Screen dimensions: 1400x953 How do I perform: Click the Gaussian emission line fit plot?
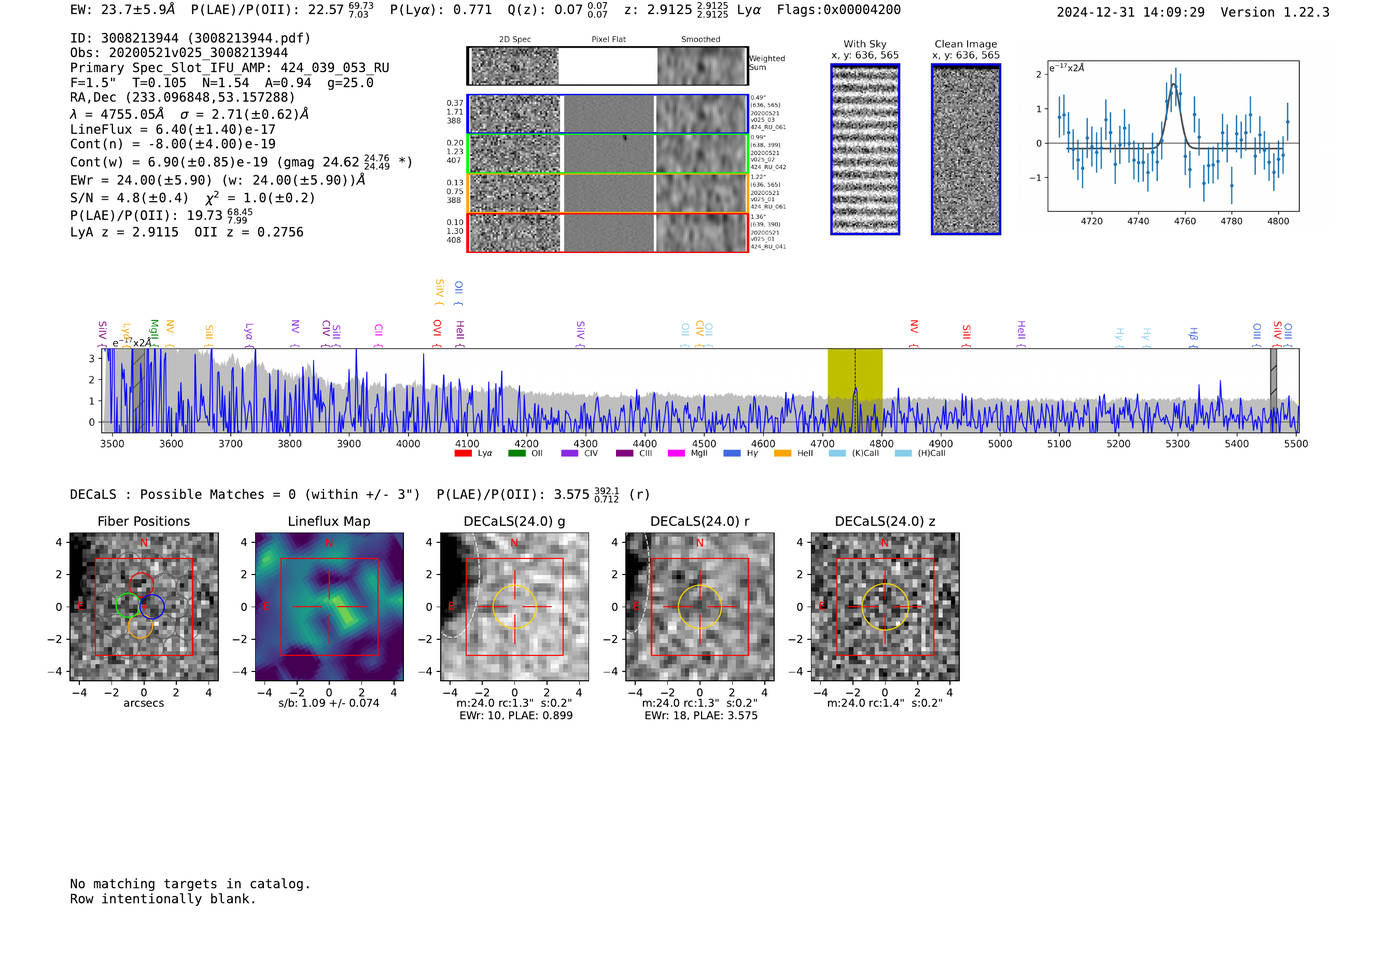tap(1173, 136)
